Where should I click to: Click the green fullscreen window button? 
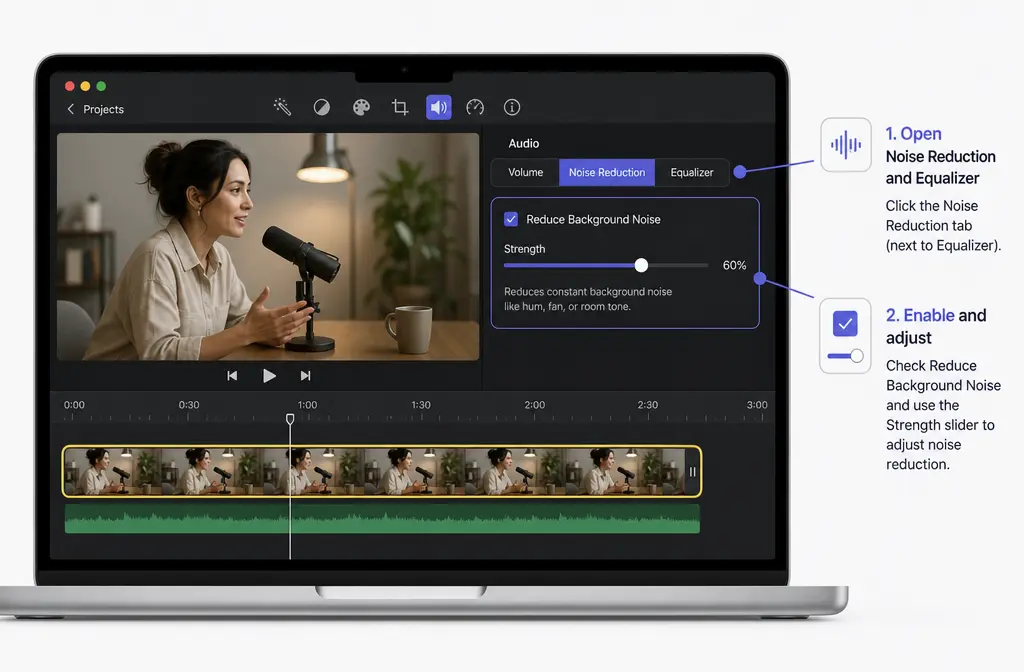click(x=101, y=86)
